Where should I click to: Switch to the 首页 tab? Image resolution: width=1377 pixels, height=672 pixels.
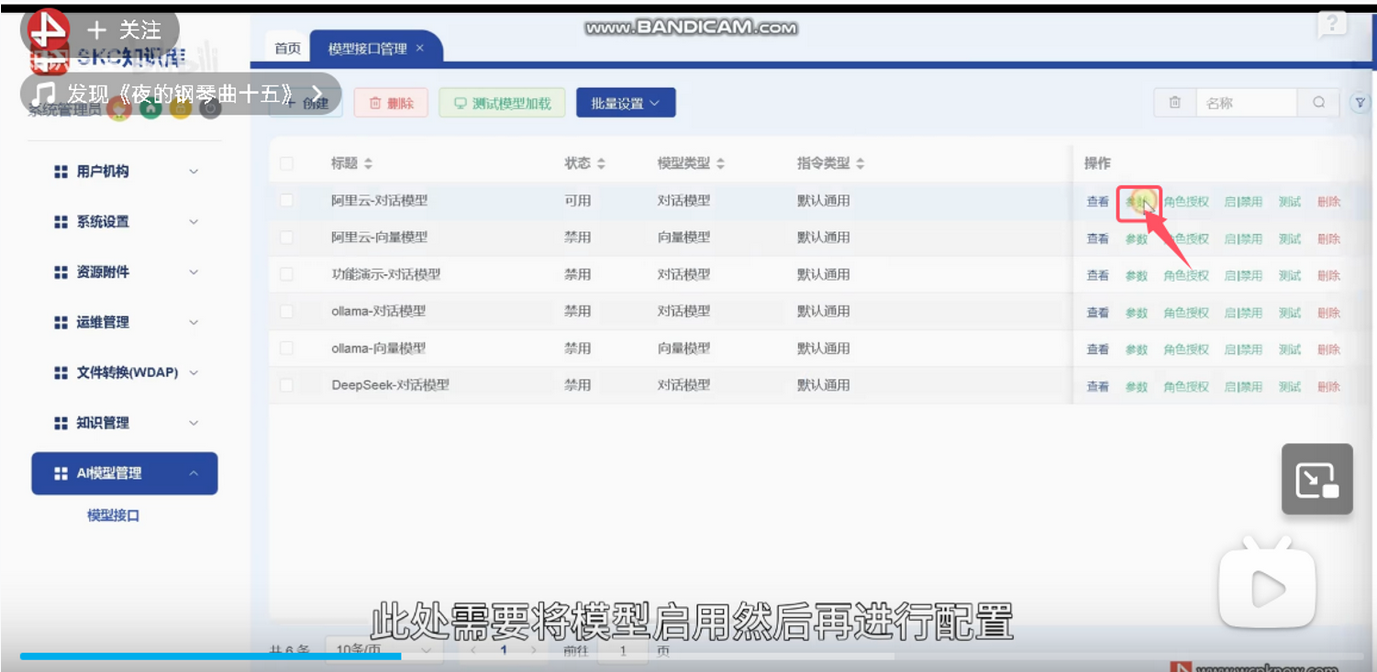[x=287, y=46]
